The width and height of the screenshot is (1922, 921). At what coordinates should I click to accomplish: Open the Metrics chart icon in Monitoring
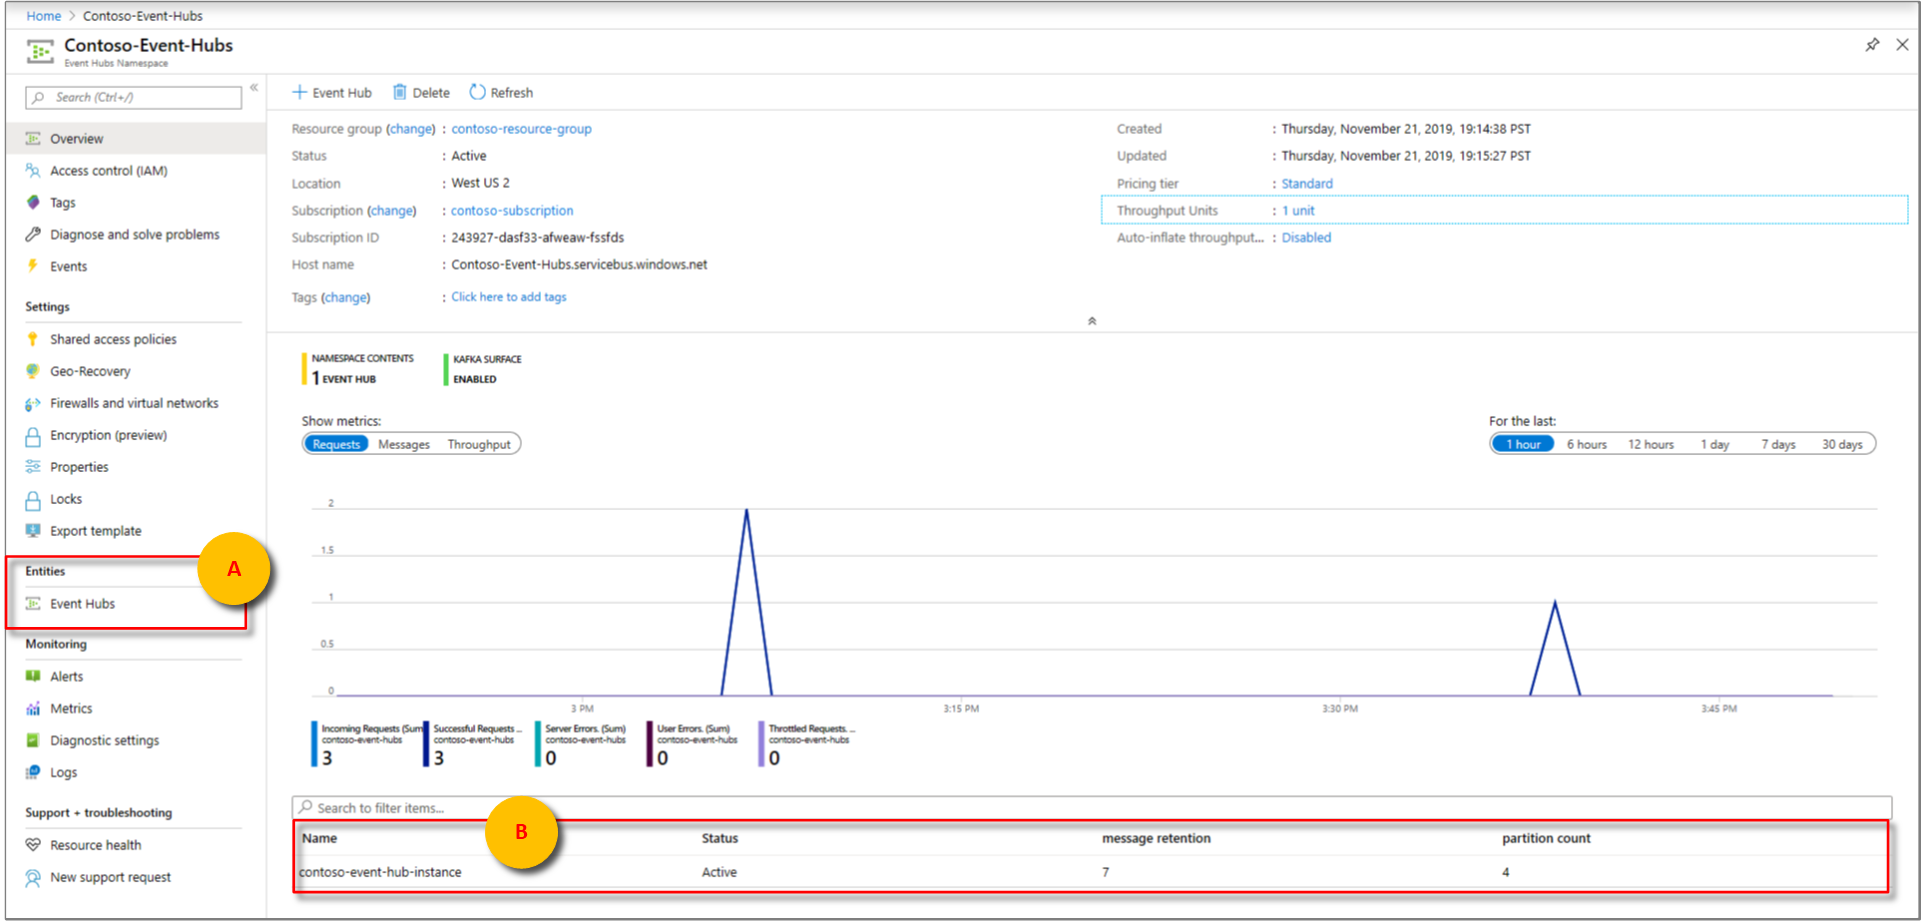point(33,709)
